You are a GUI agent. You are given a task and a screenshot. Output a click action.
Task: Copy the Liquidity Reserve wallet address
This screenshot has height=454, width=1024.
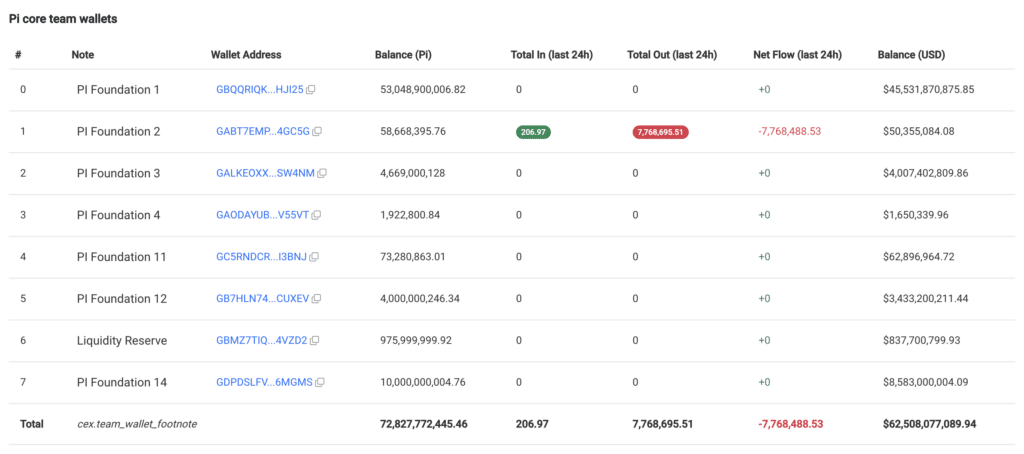pyautogui.click(x=315, y=341)
